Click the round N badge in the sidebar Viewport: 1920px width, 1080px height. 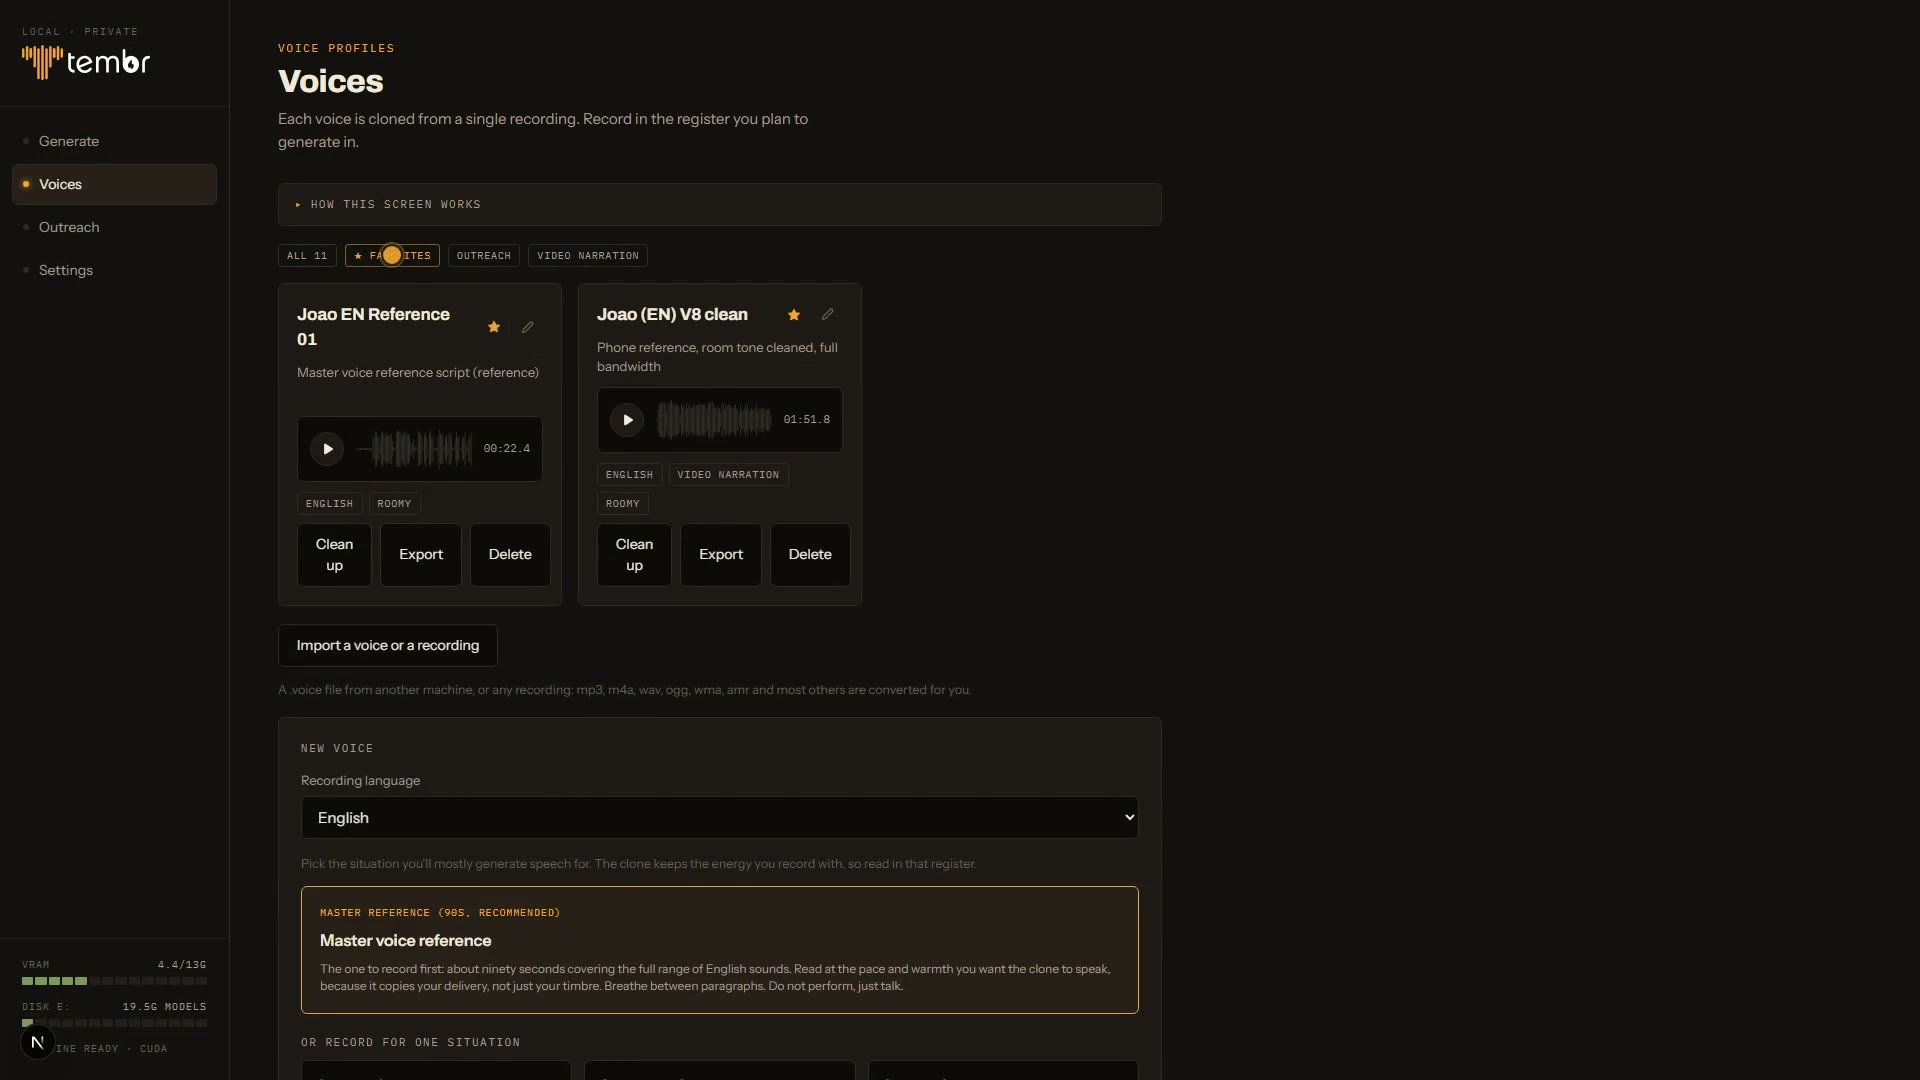37,1043
